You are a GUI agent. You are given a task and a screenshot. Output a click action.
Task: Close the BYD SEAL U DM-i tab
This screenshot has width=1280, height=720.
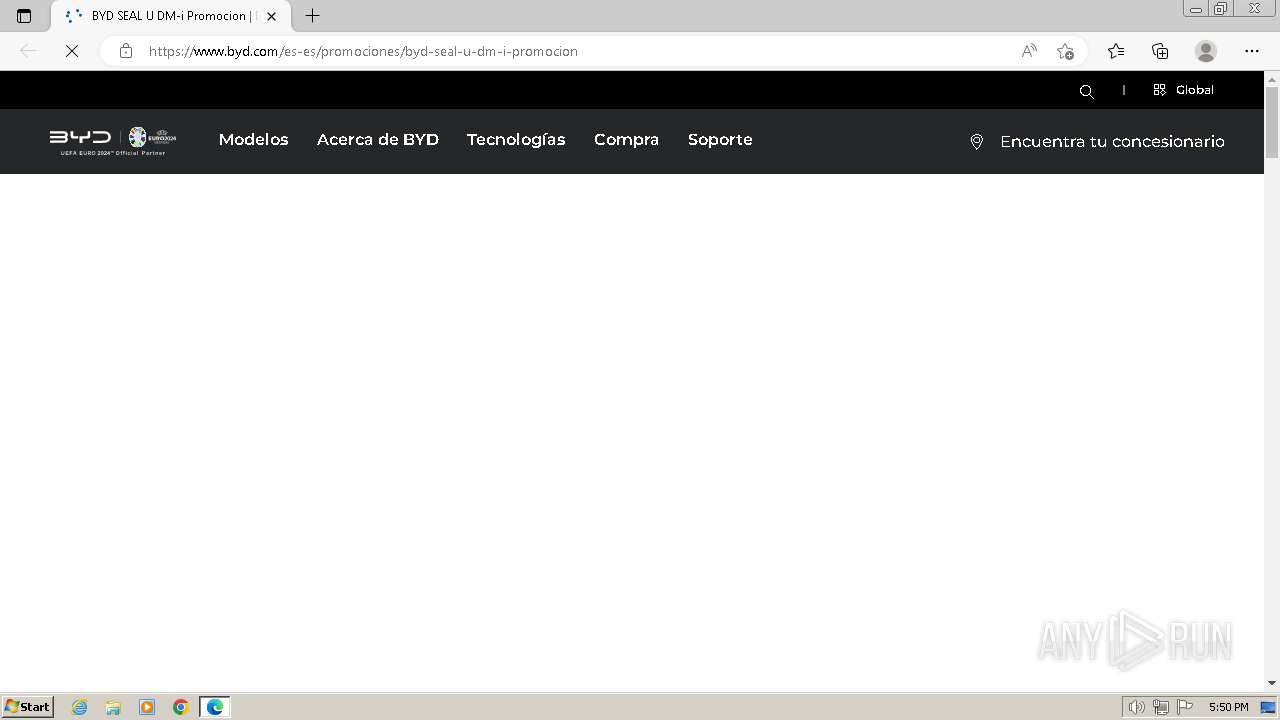(271, 16)
